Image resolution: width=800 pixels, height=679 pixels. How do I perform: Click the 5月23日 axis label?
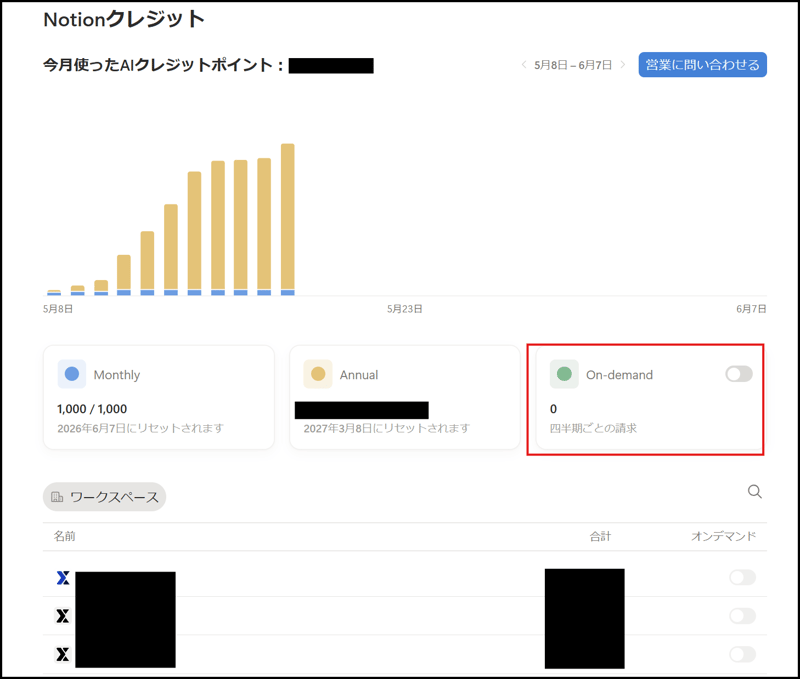405,309
